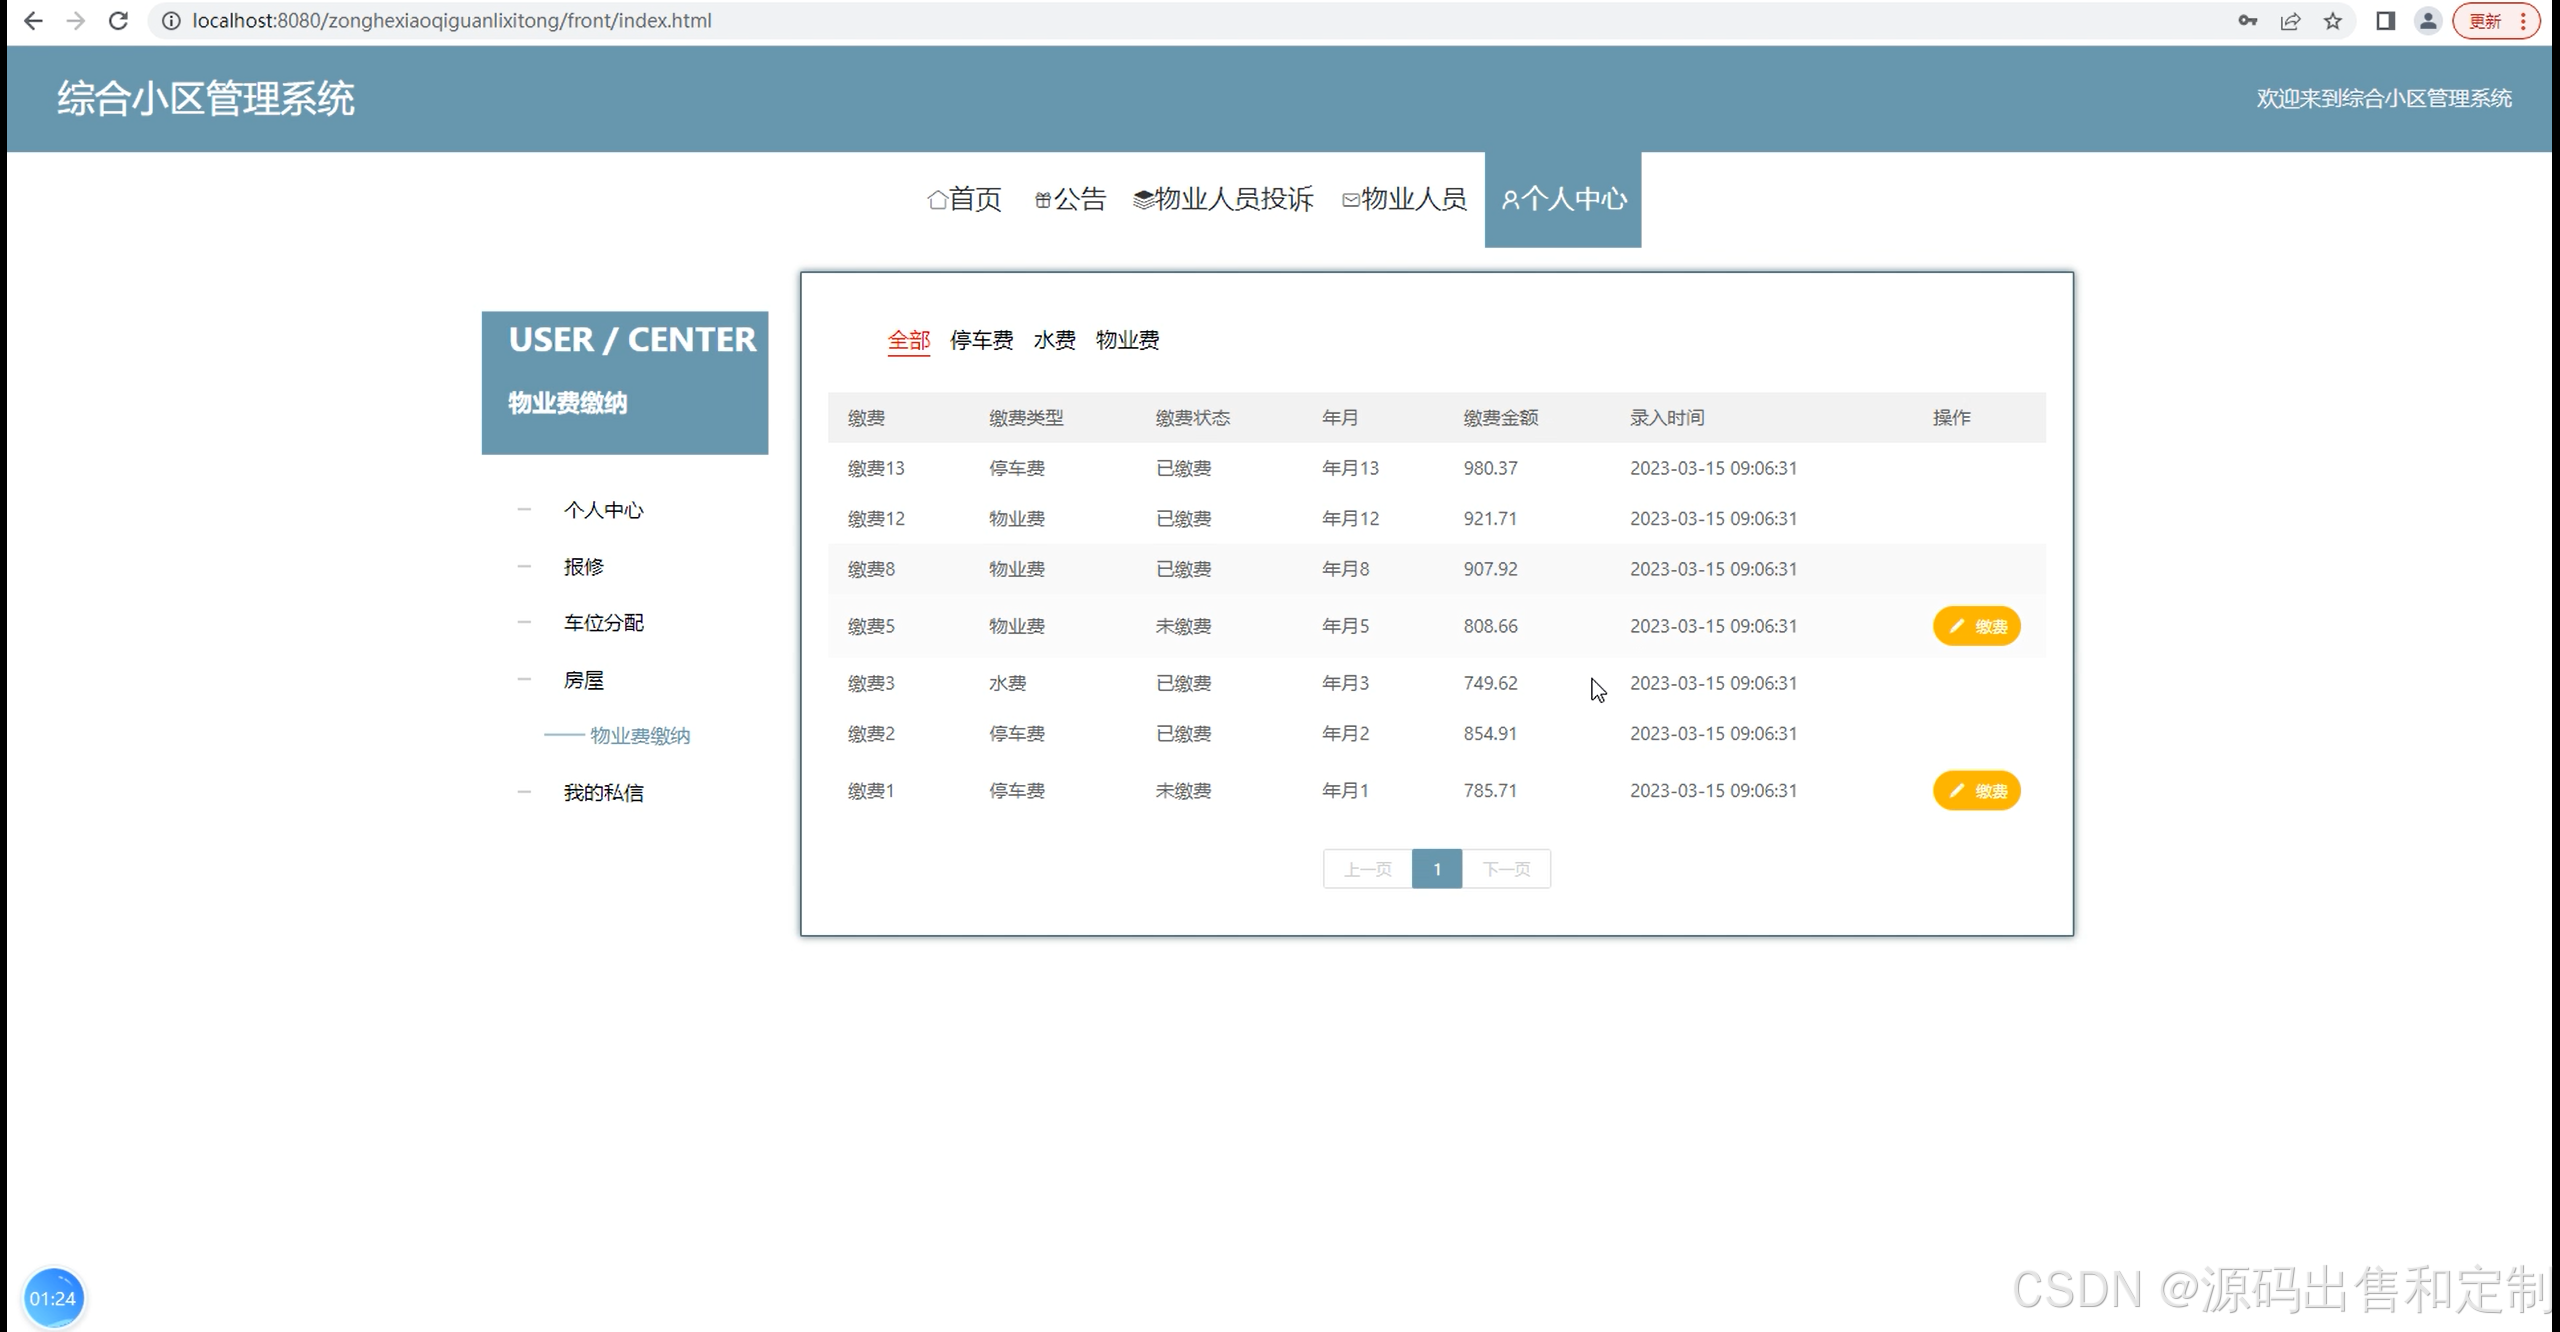Filter list by 停车费 tab
Image resolution: width=2560 pixels, height=1332 pixels.
click(981, 340)
